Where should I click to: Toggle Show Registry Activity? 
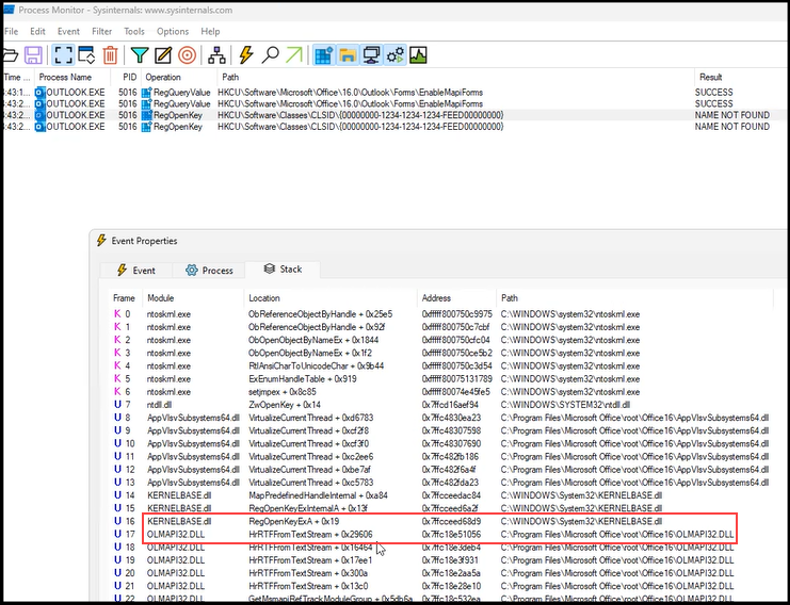324,54
